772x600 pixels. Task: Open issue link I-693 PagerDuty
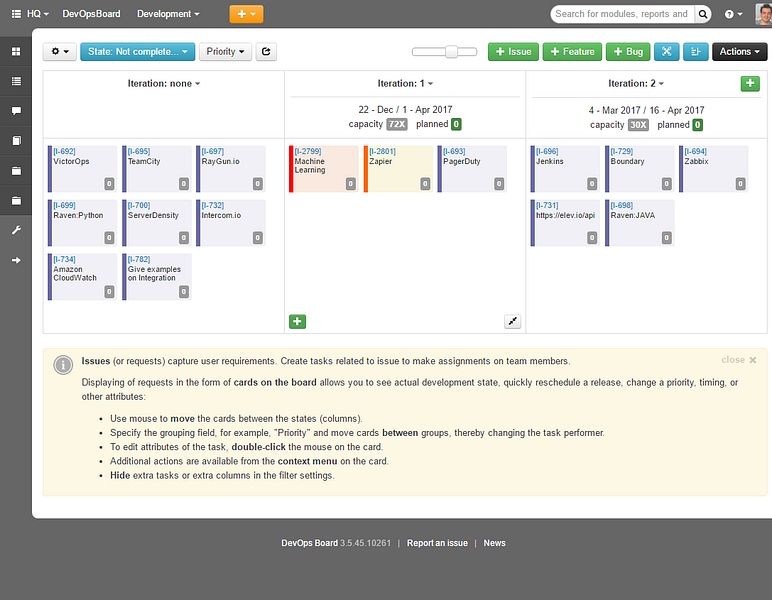point(454,151)
